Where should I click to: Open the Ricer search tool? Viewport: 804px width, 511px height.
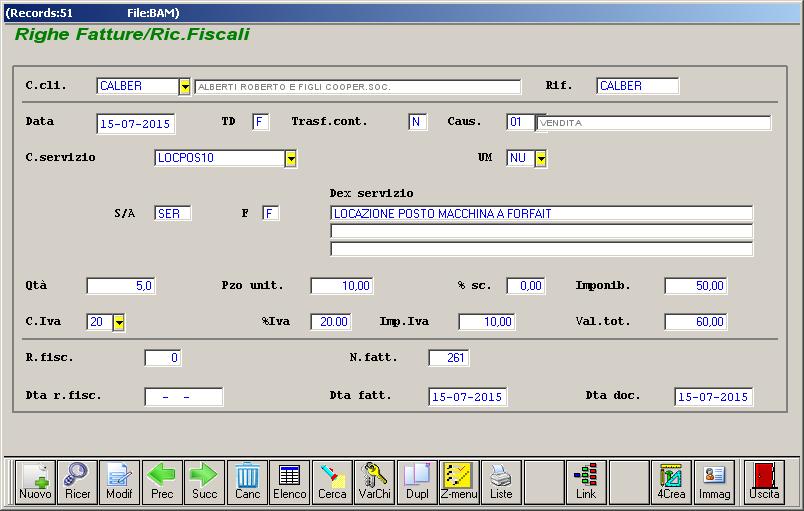pos(77,482)
